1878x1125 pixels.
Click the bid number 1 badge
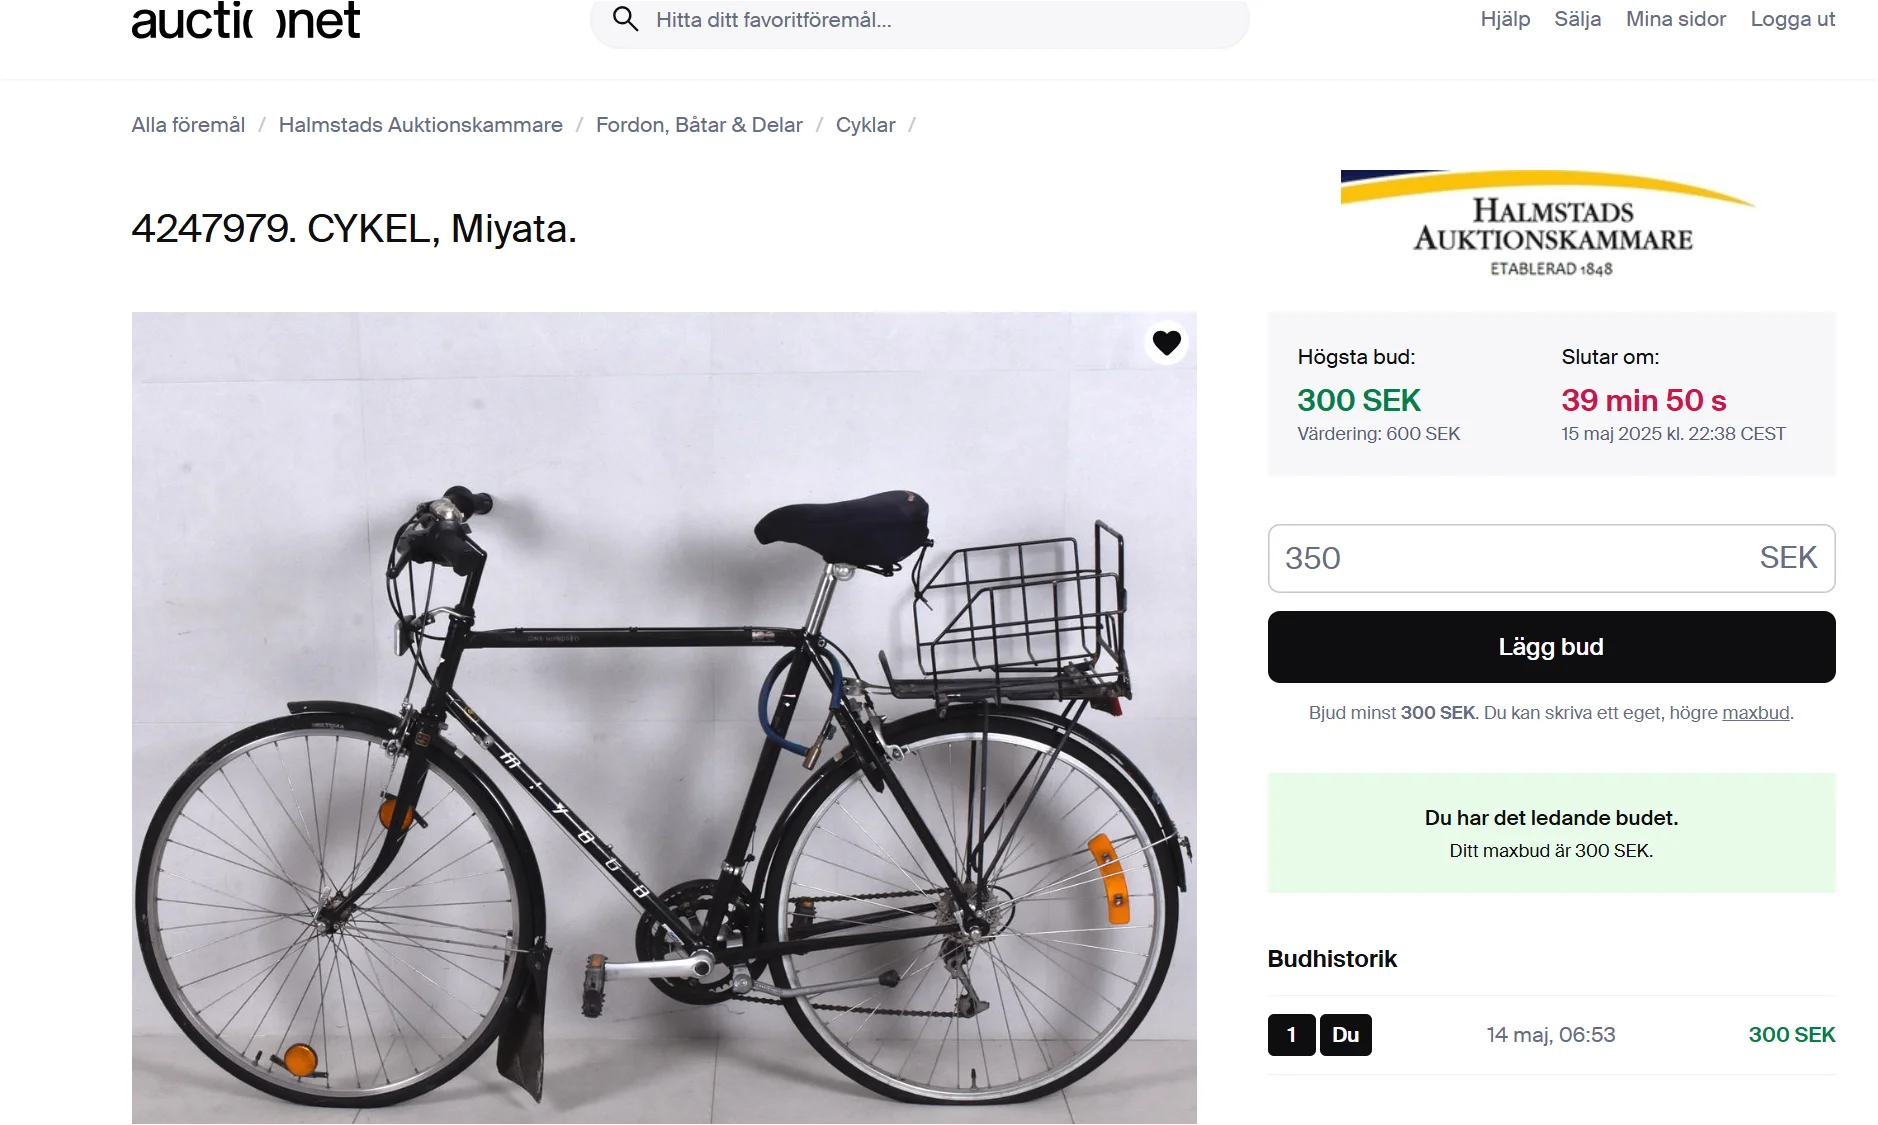tap(1291, 1035)
